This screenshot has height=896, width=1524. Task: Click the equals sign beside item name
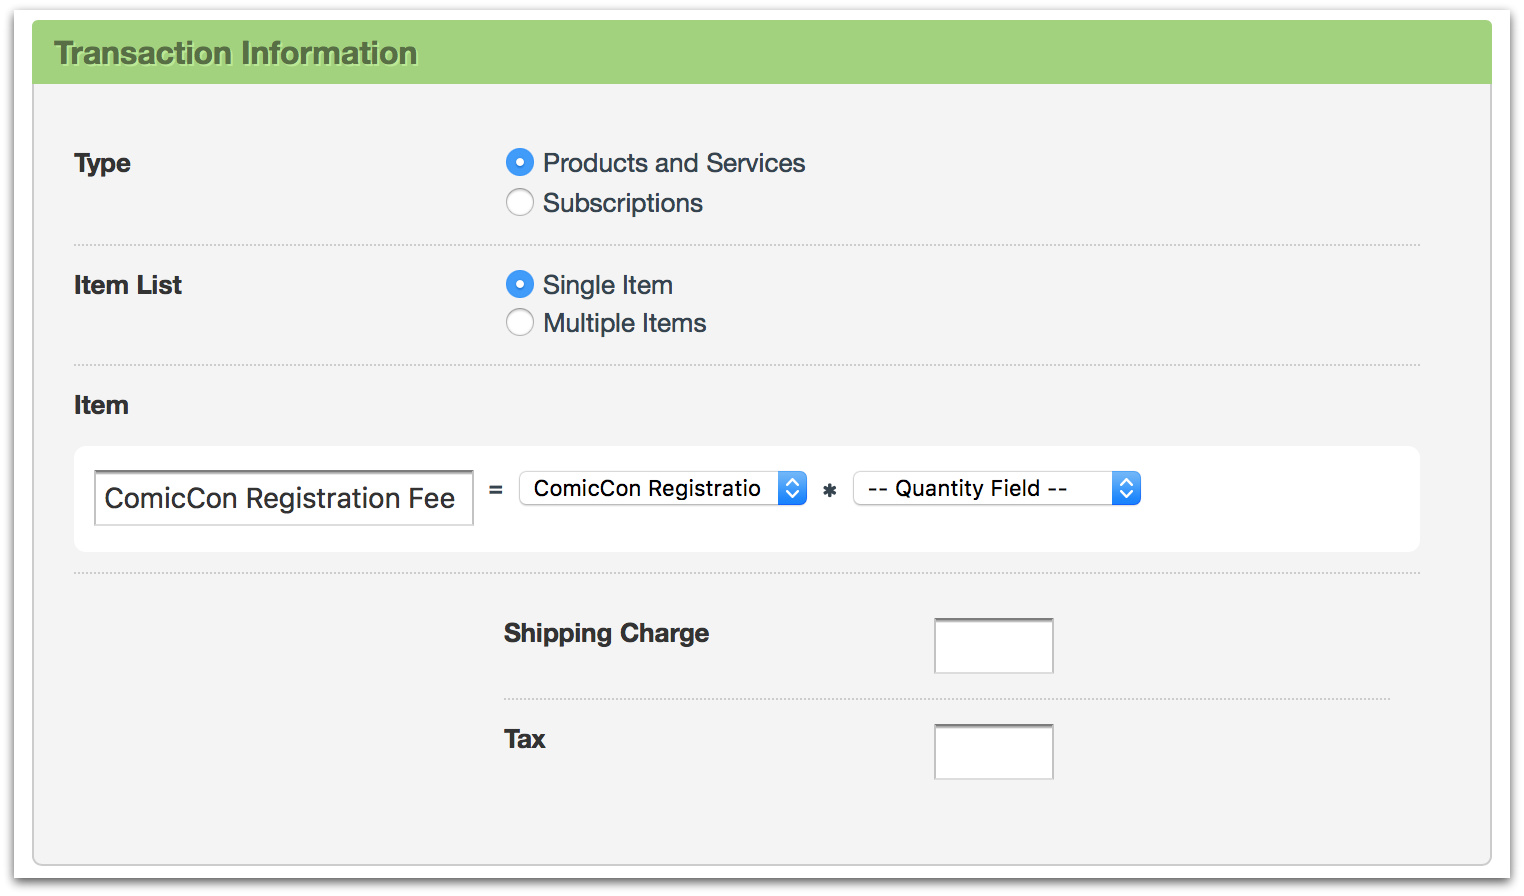tap(495, 490)
